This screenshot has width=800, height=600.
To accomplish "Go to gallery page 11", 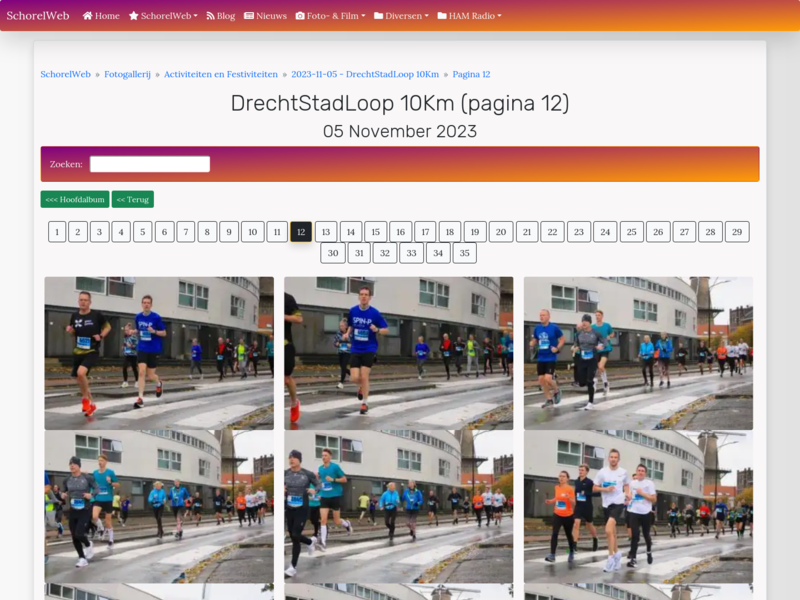I will point(277,232).
